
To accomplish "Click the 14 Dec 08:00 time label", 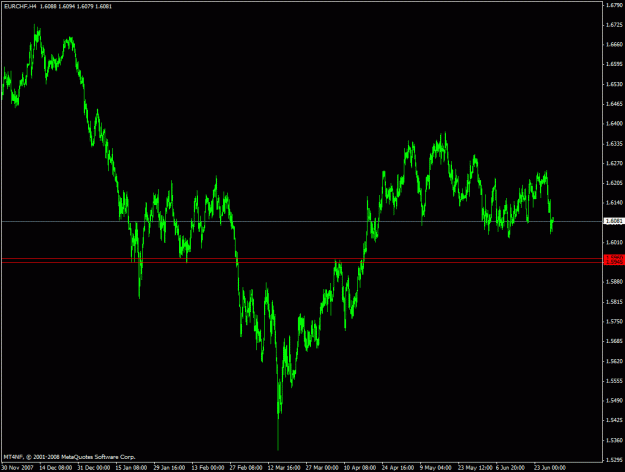I will (x=55, y=468).
